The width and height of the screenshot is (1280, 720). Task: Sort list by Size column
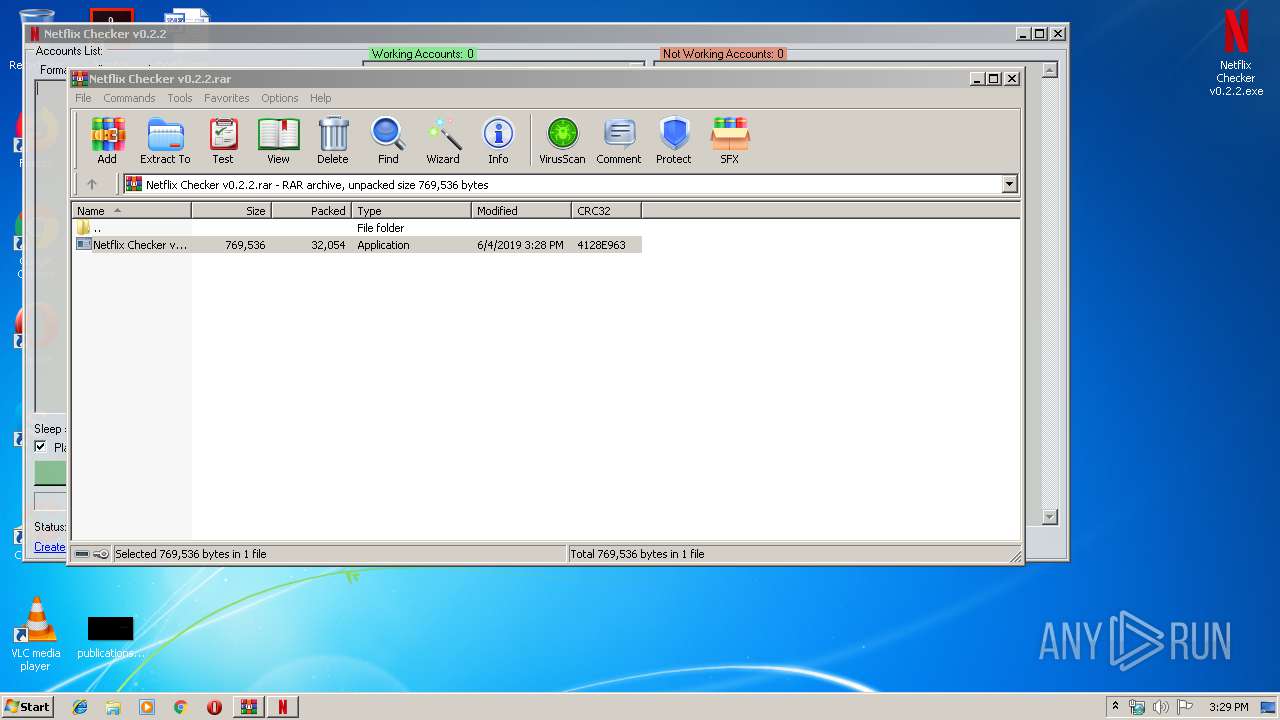pyautogui.click(x=231, y=211)
